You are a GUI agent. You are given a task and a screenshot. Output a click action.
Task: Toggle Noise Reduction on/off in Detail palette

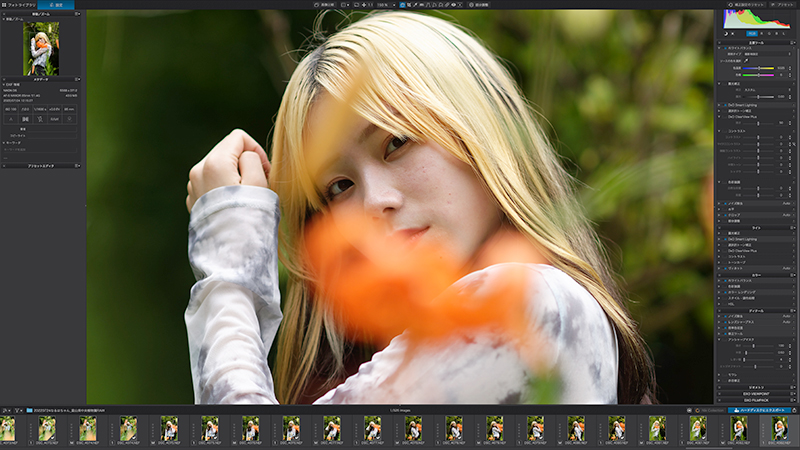[726, 316]
